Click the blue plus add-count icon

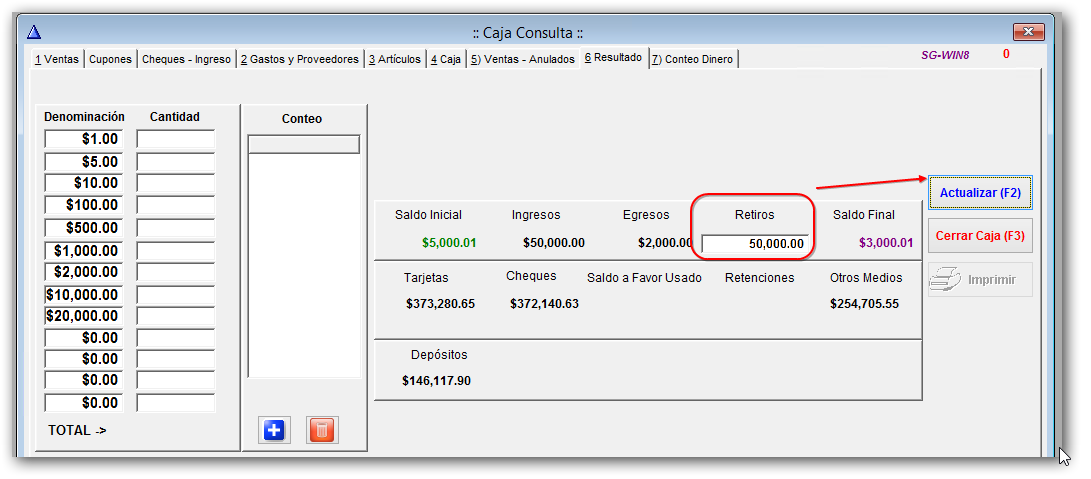[274, 430]
